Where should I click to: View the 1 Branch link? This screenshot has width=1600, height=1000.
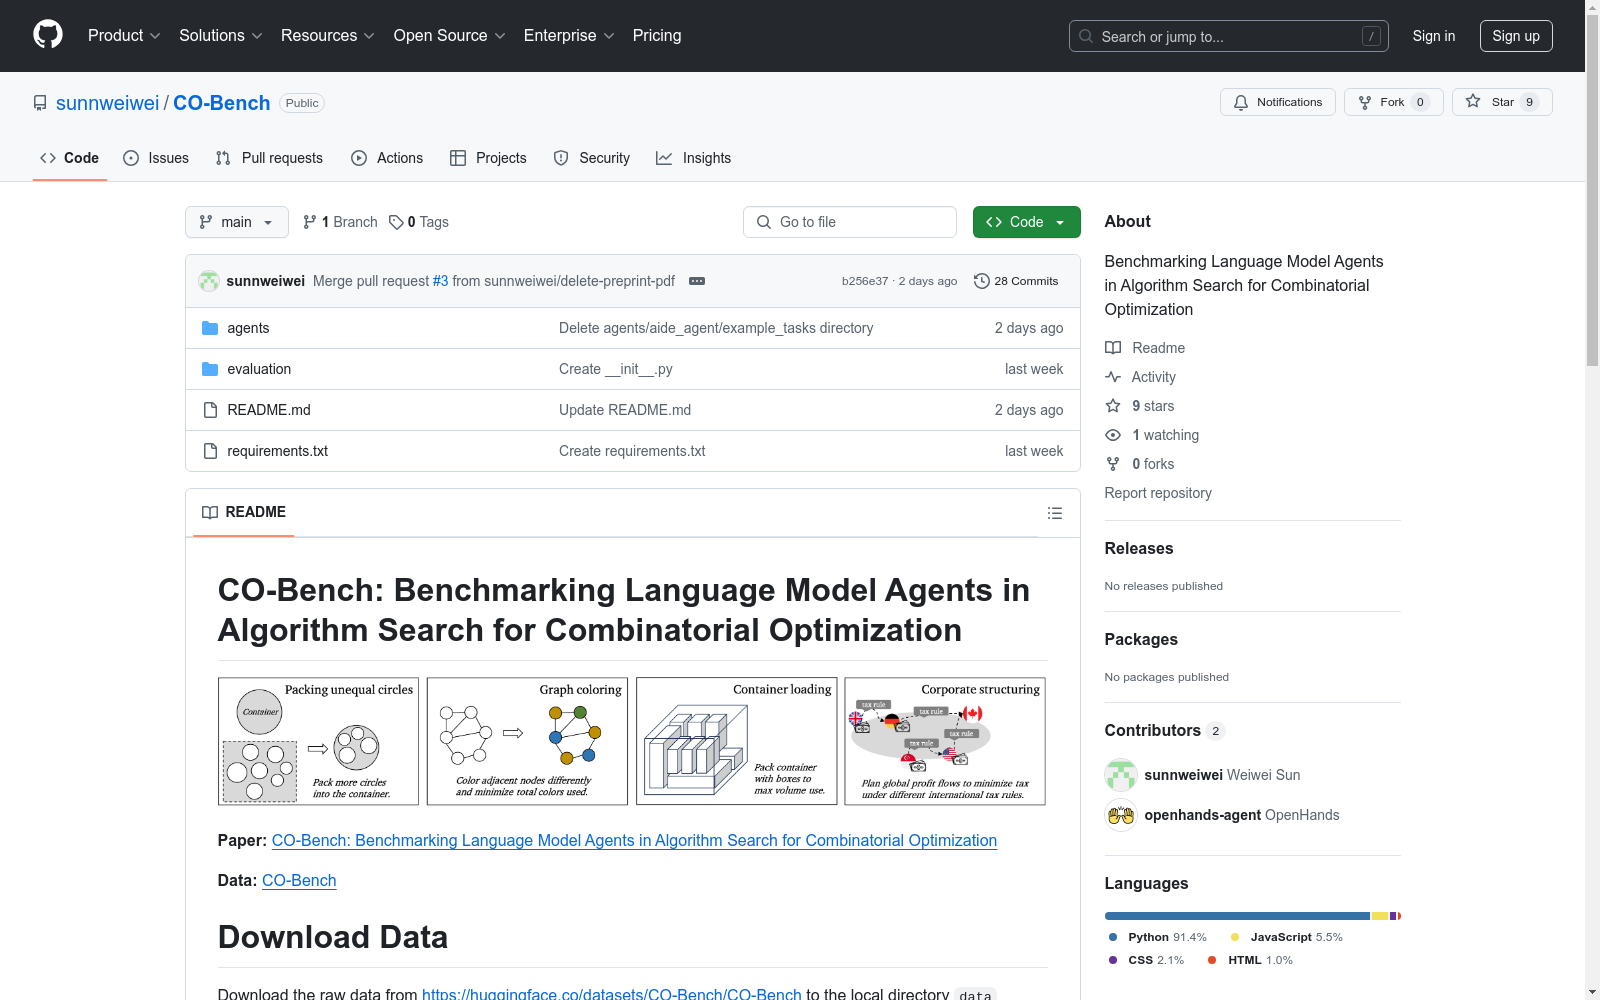point(340,222)
